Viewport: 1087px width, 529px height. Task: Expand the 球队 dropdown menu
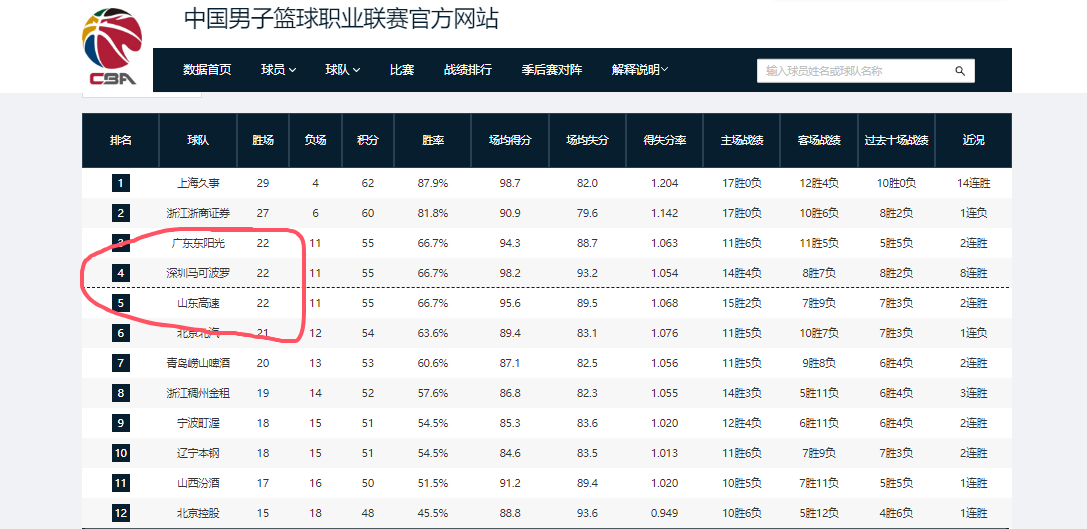342,70
